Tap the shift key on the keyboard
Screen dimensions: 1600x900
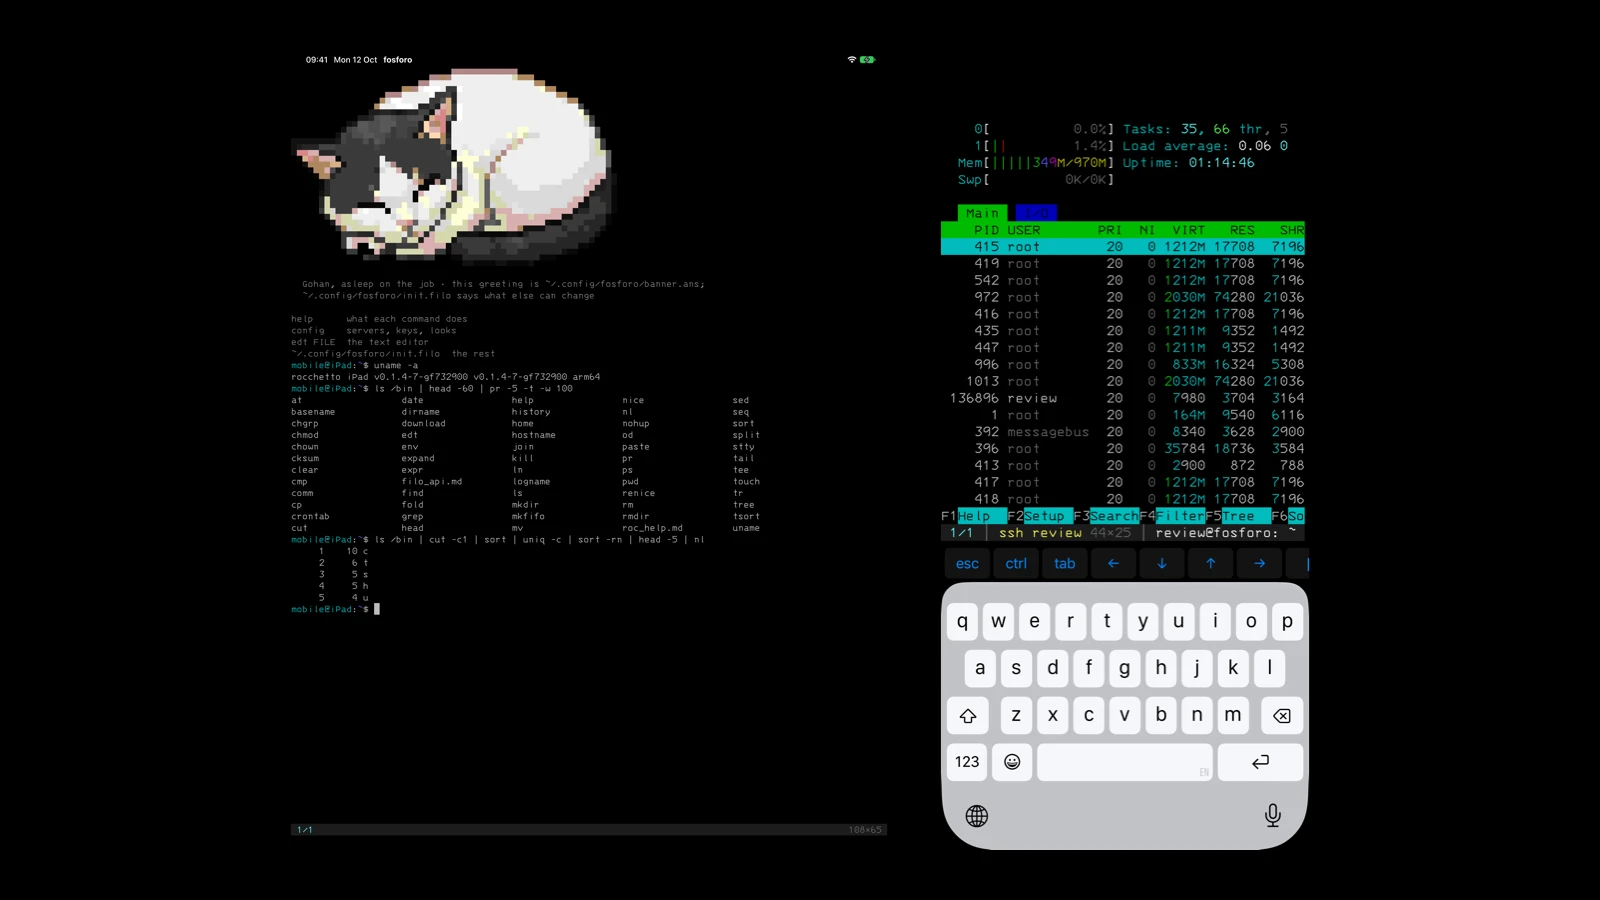click(x=968, y=715)
